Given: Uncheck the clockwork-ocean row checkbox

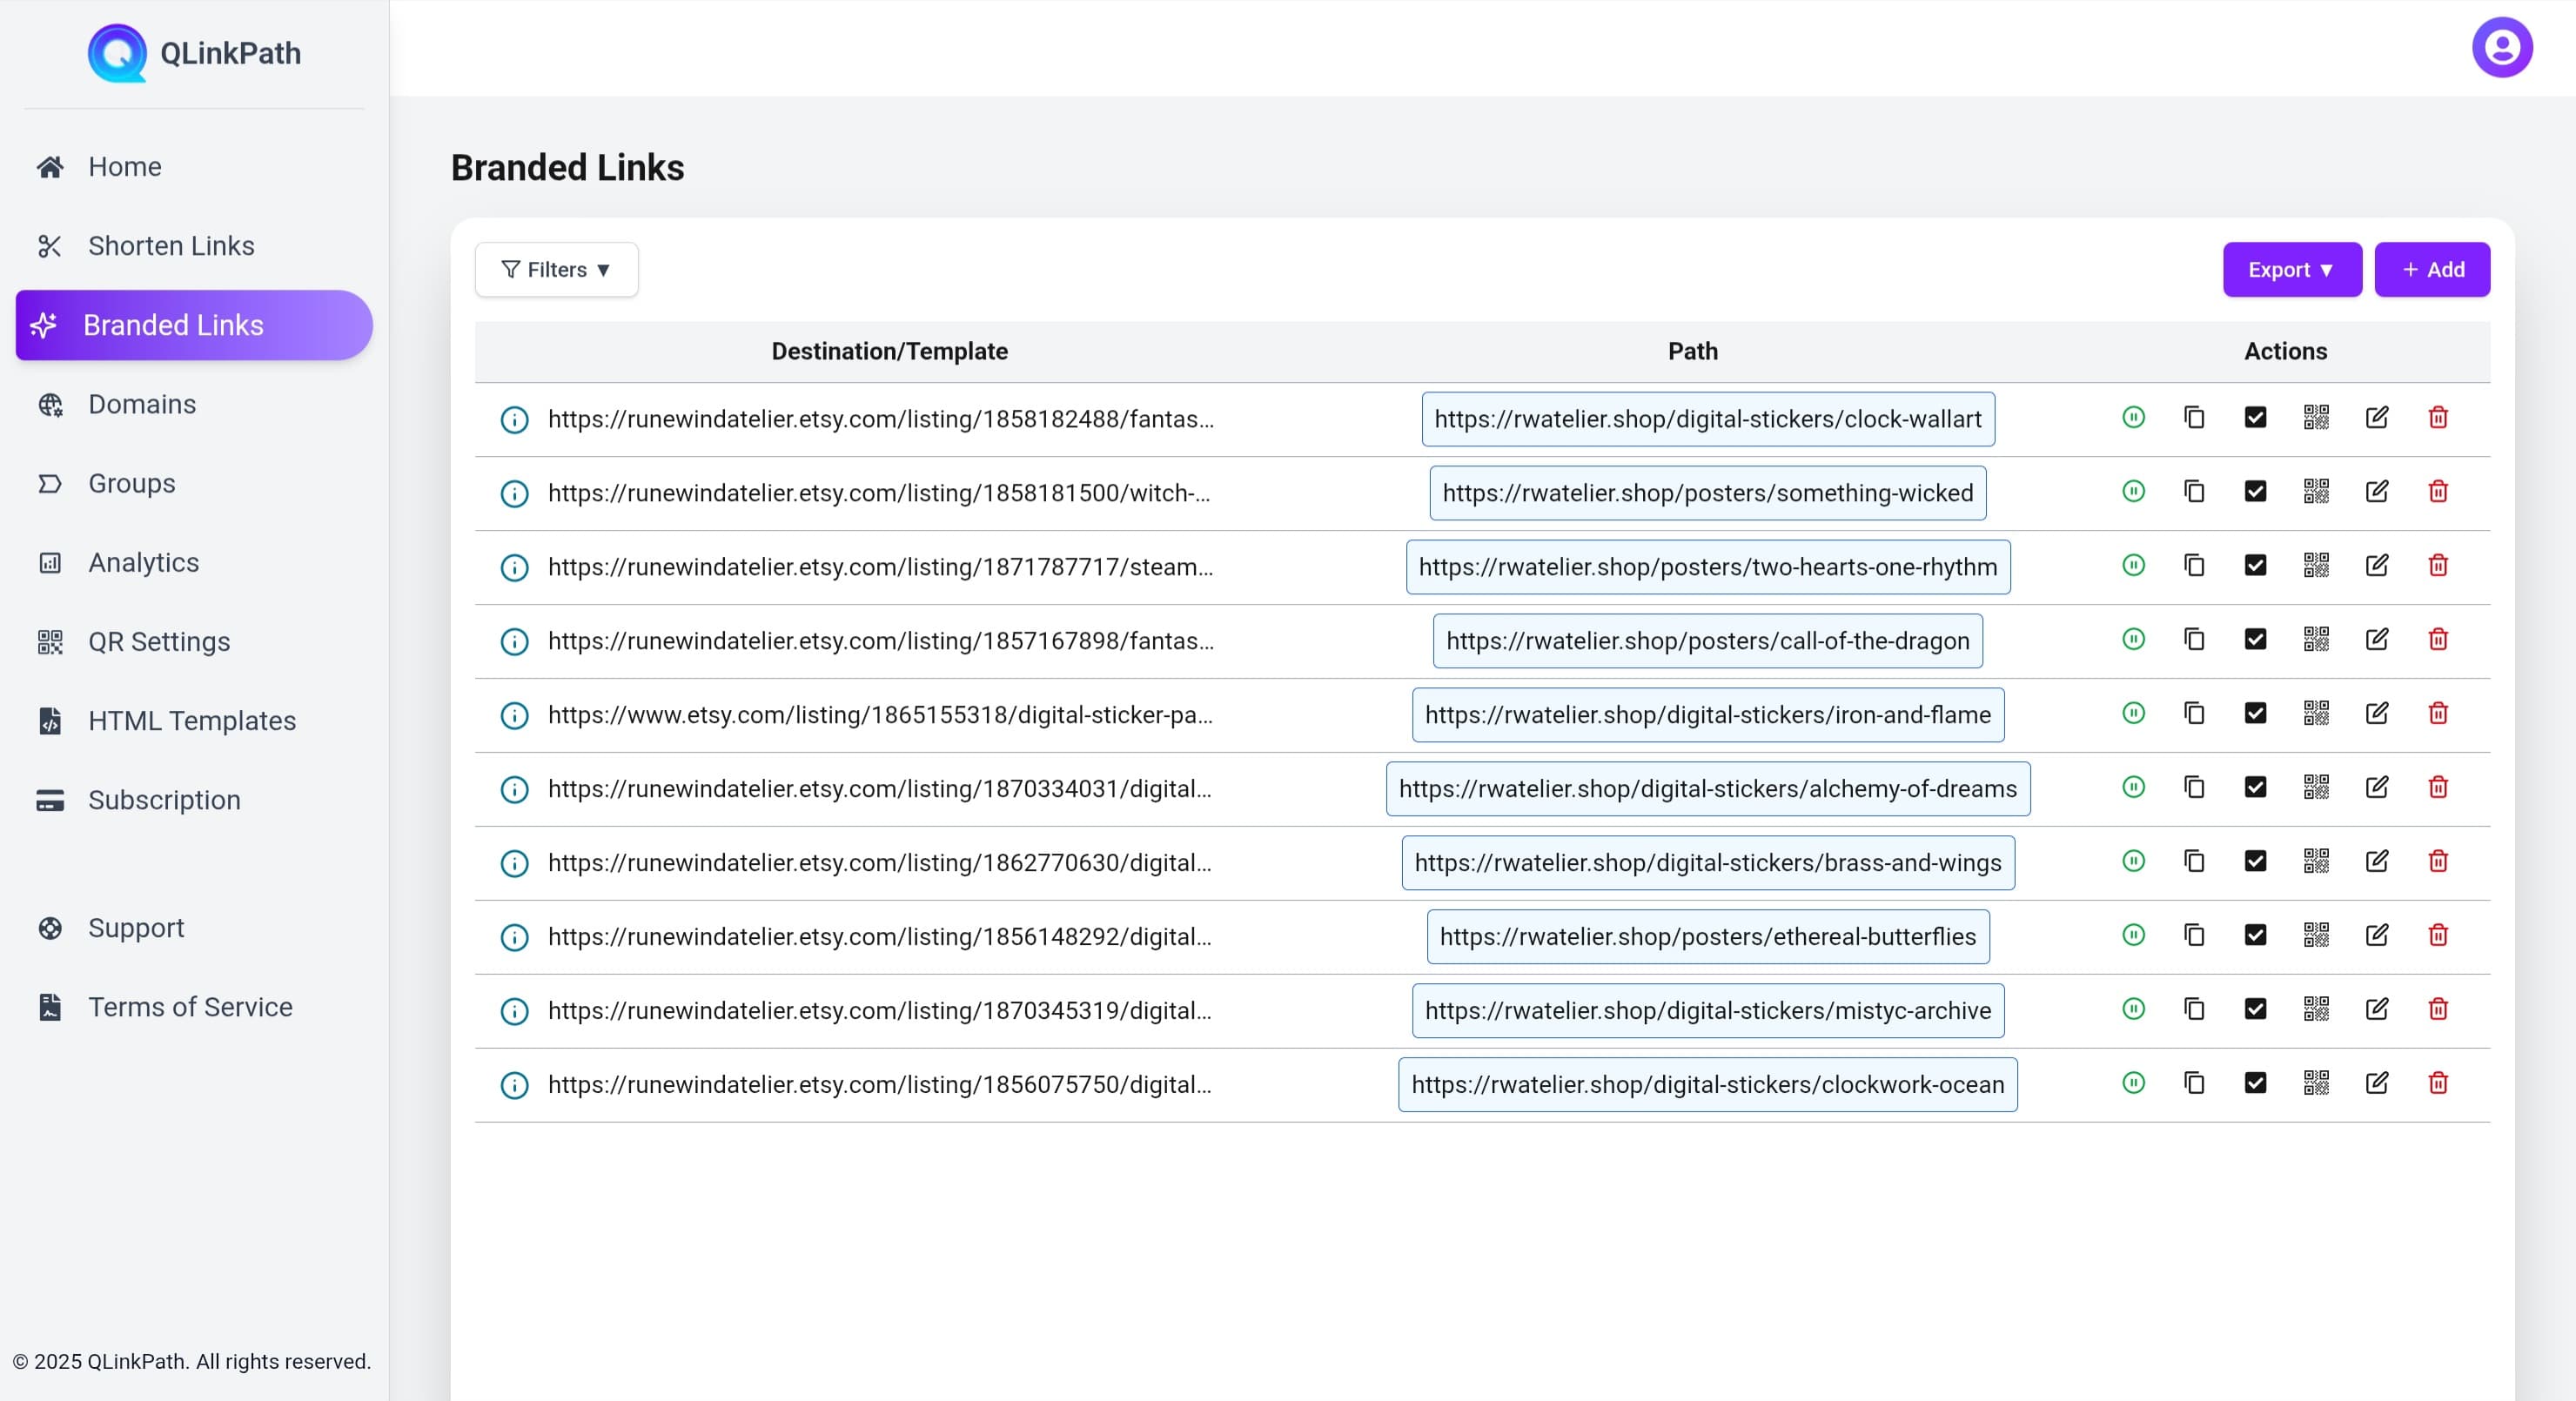Looking at the screenshot, I should pos(2255,1083).
